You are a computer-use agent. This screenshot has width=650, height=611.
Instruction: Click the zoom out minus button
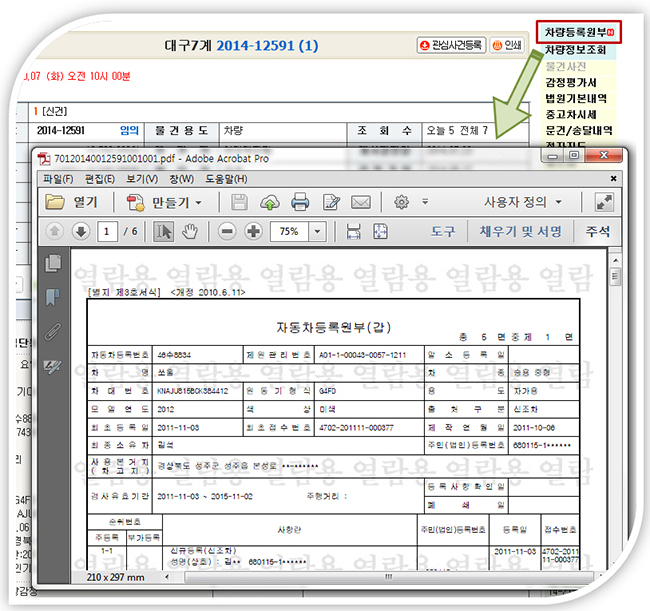coord(227,231)
